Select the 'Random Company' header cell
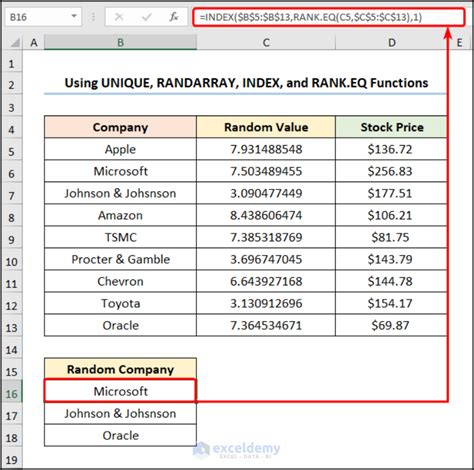 [120, 369]
